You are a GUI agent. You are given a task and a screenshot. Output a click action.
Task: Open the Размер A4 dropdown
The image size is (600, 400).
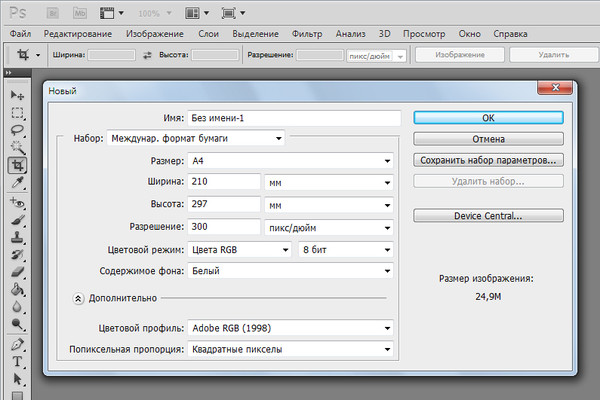click(290, 161)
